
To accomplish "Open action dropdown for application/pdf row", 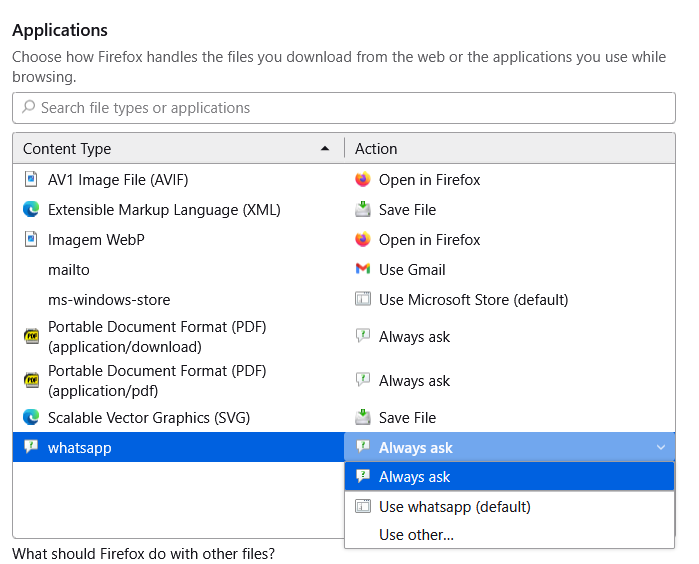I will pyautogui.click(x=510, y=380).
